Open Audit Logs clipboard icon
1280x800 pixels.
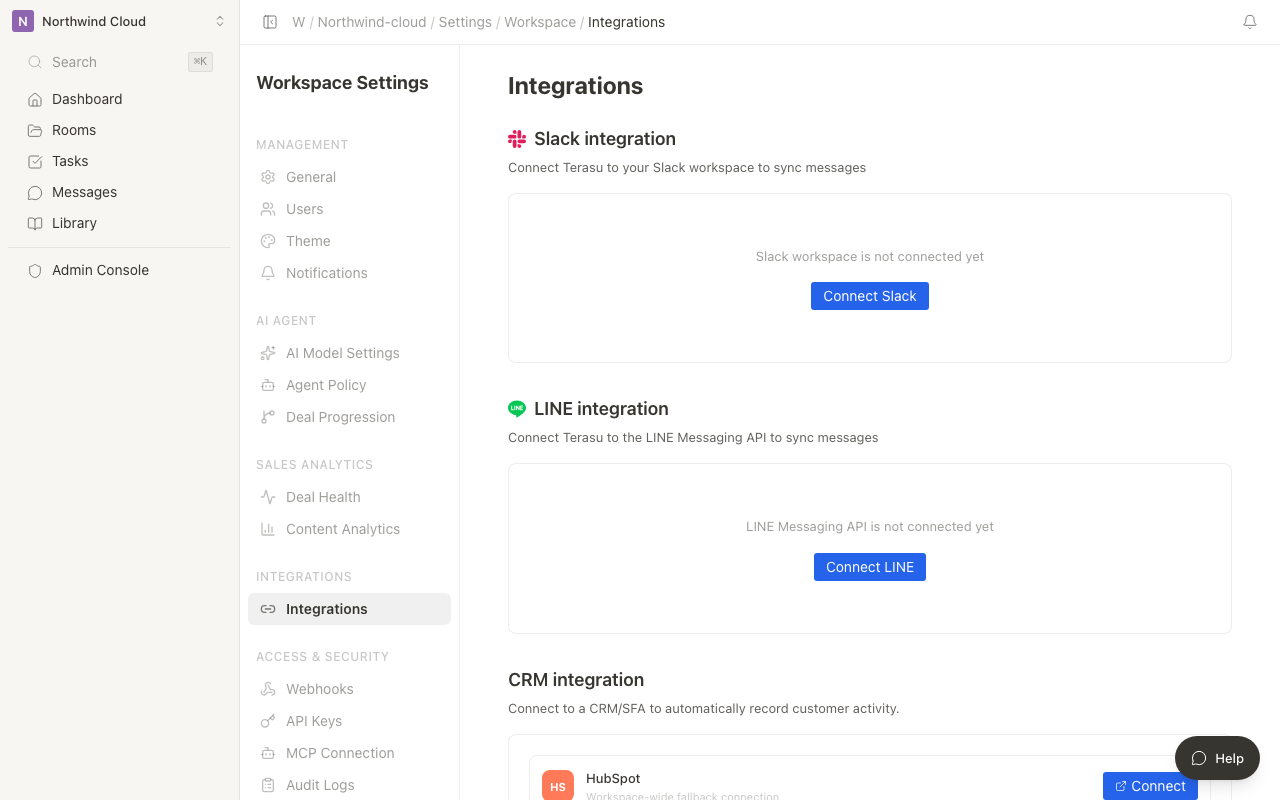tap(268, 785)
